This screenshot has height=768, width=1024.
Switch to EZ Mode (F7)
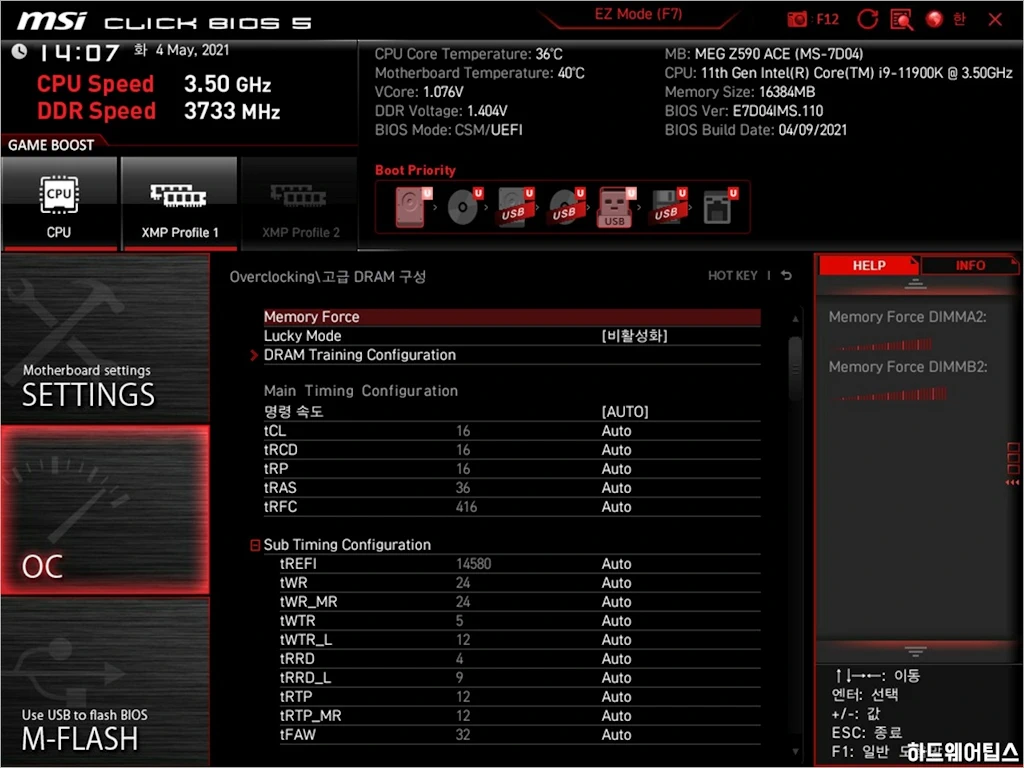pyautogui.click(x=638, y=14)
